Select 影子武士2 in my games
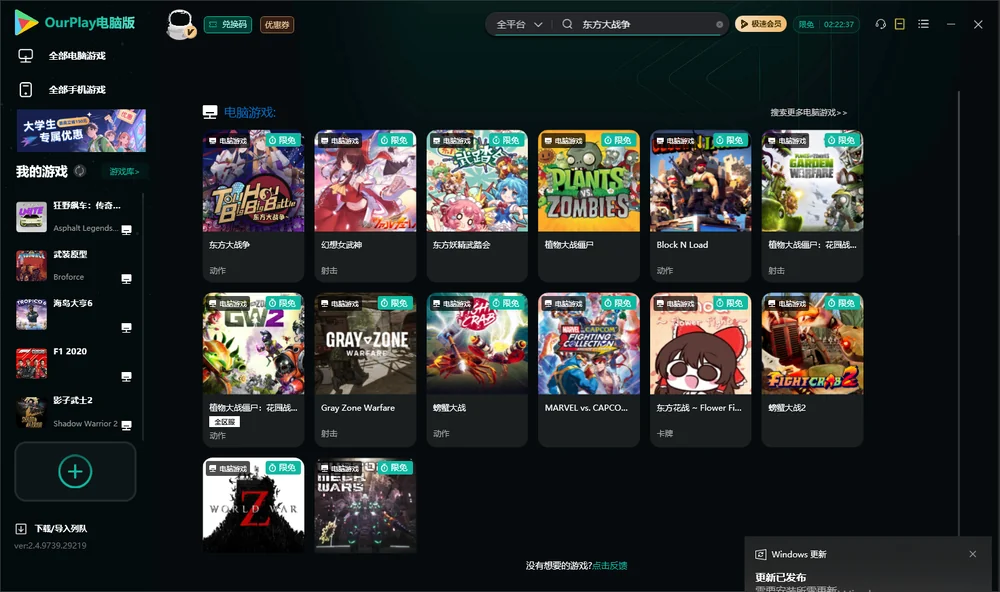This screenshot has width=1000, height=592. click(x=74, y=412)
